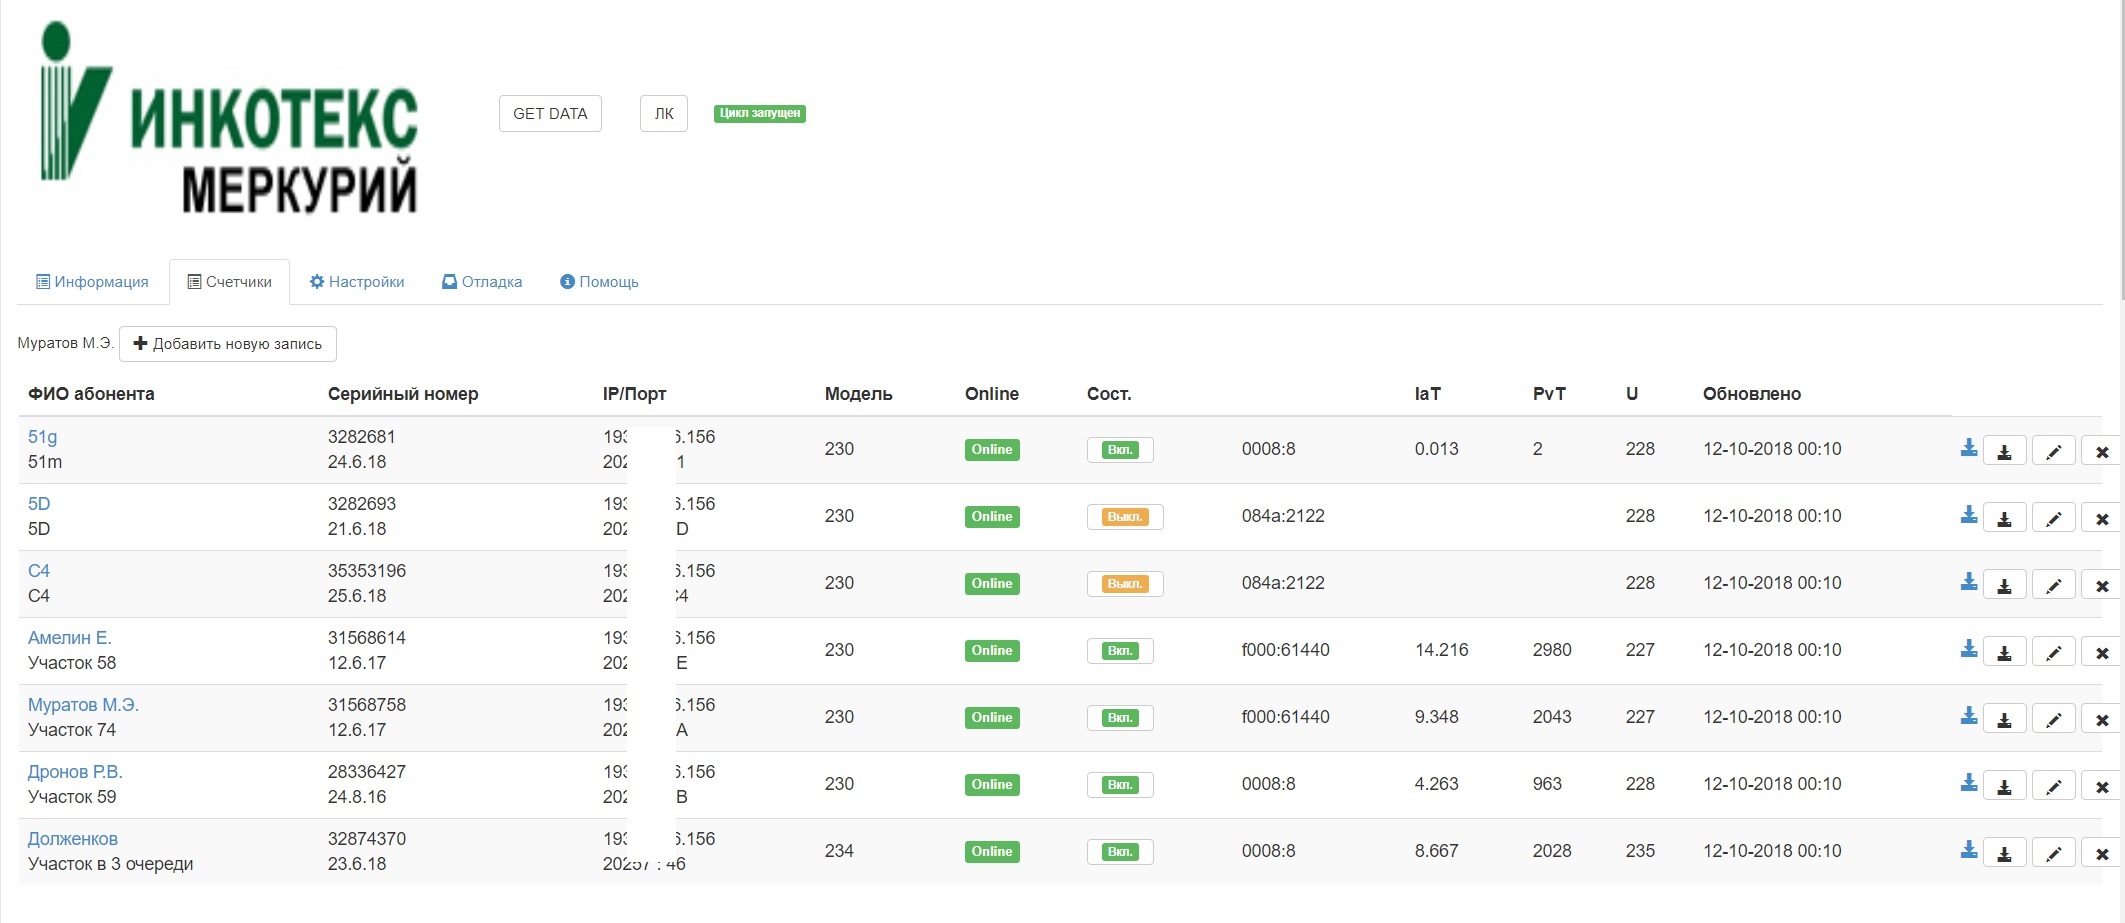Go to the Помощь tab
Image resolution: width=2125 pixels, height=923 pixels.
tap(599, 282)
